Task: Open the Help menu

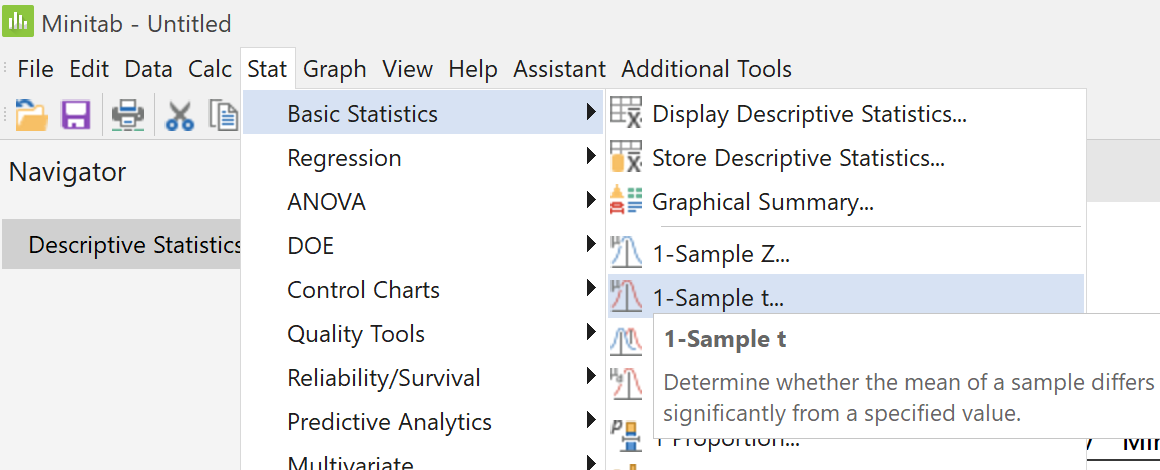Action: [473, 69]
